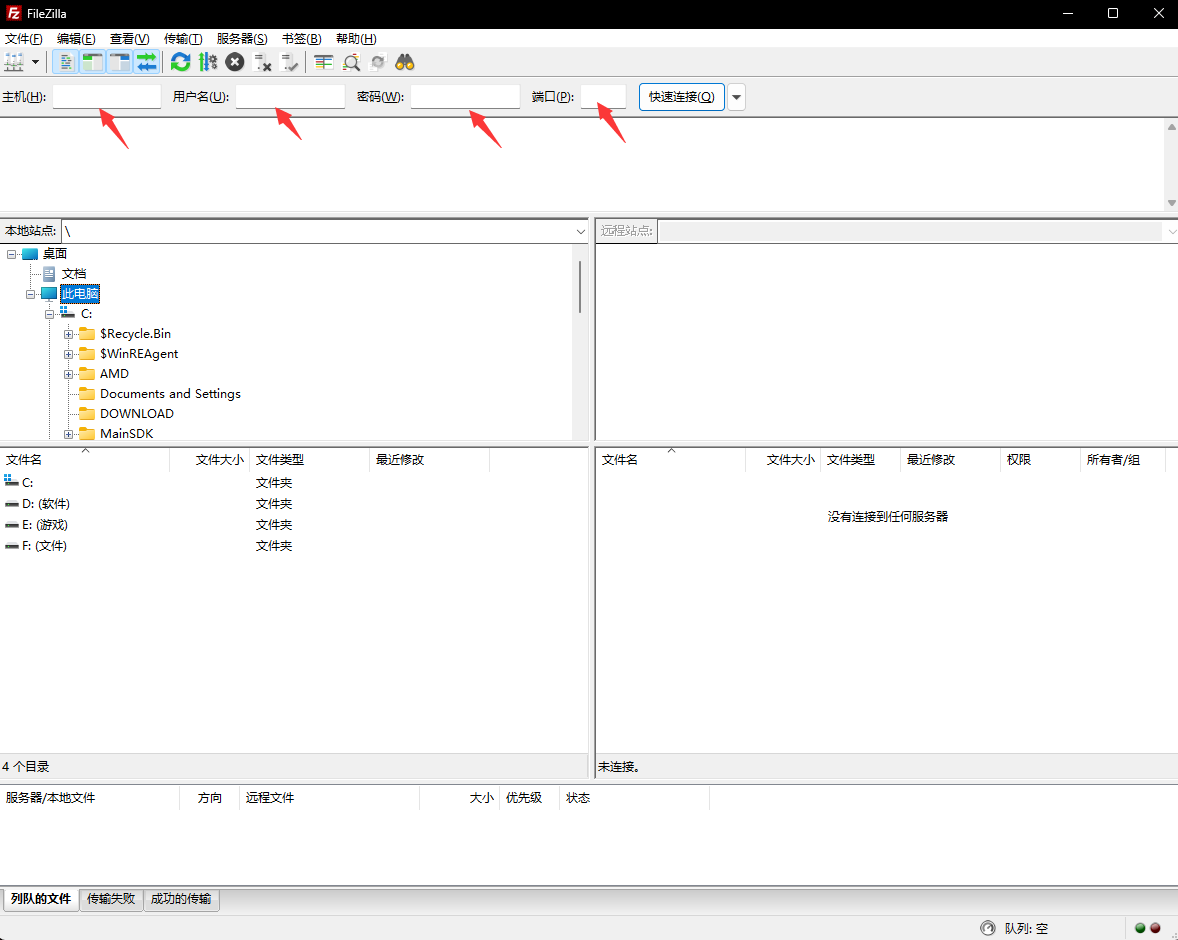
Task: Click the 快速连接(Q) button
Action: tap(681, 97)
